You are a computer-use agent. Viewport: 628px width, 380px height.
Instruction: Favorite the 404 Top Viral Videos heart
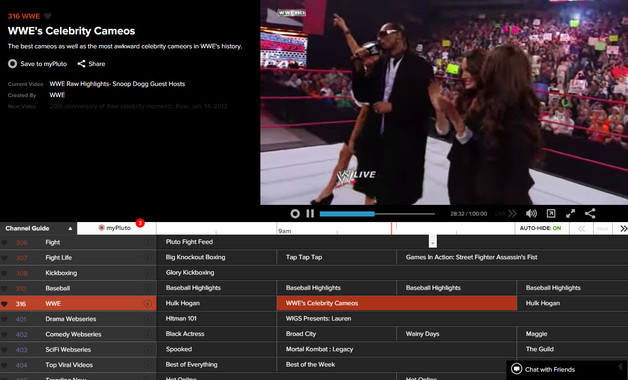(4, 365)
